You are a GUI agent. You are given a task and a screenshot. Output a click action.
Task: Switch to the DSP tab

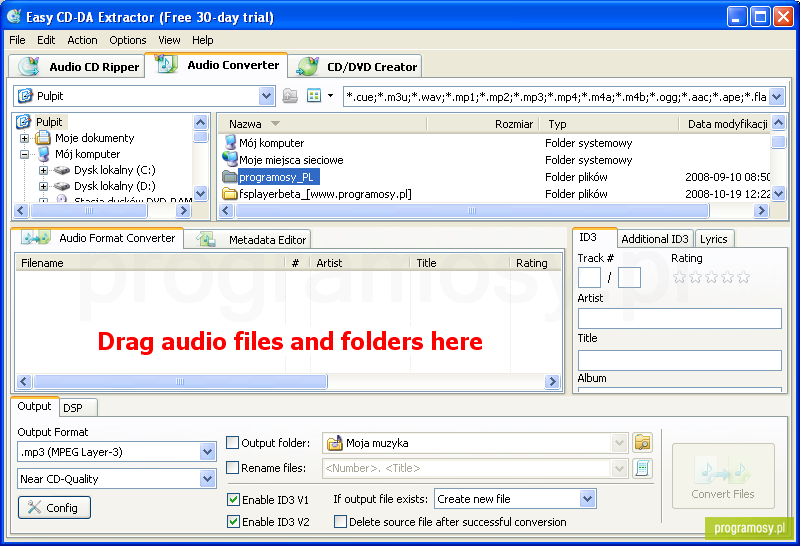[x=78, y=408]
